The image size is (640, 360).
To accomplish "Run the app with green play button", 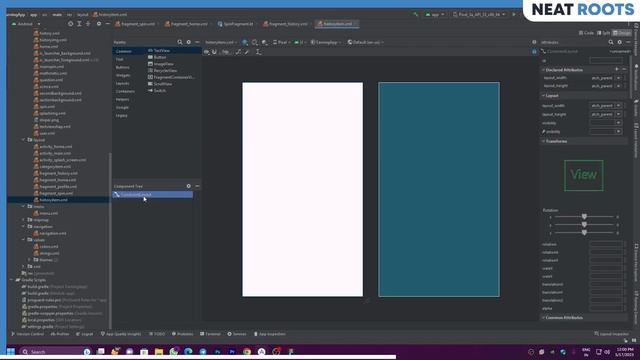I will (x=514, y=14).
